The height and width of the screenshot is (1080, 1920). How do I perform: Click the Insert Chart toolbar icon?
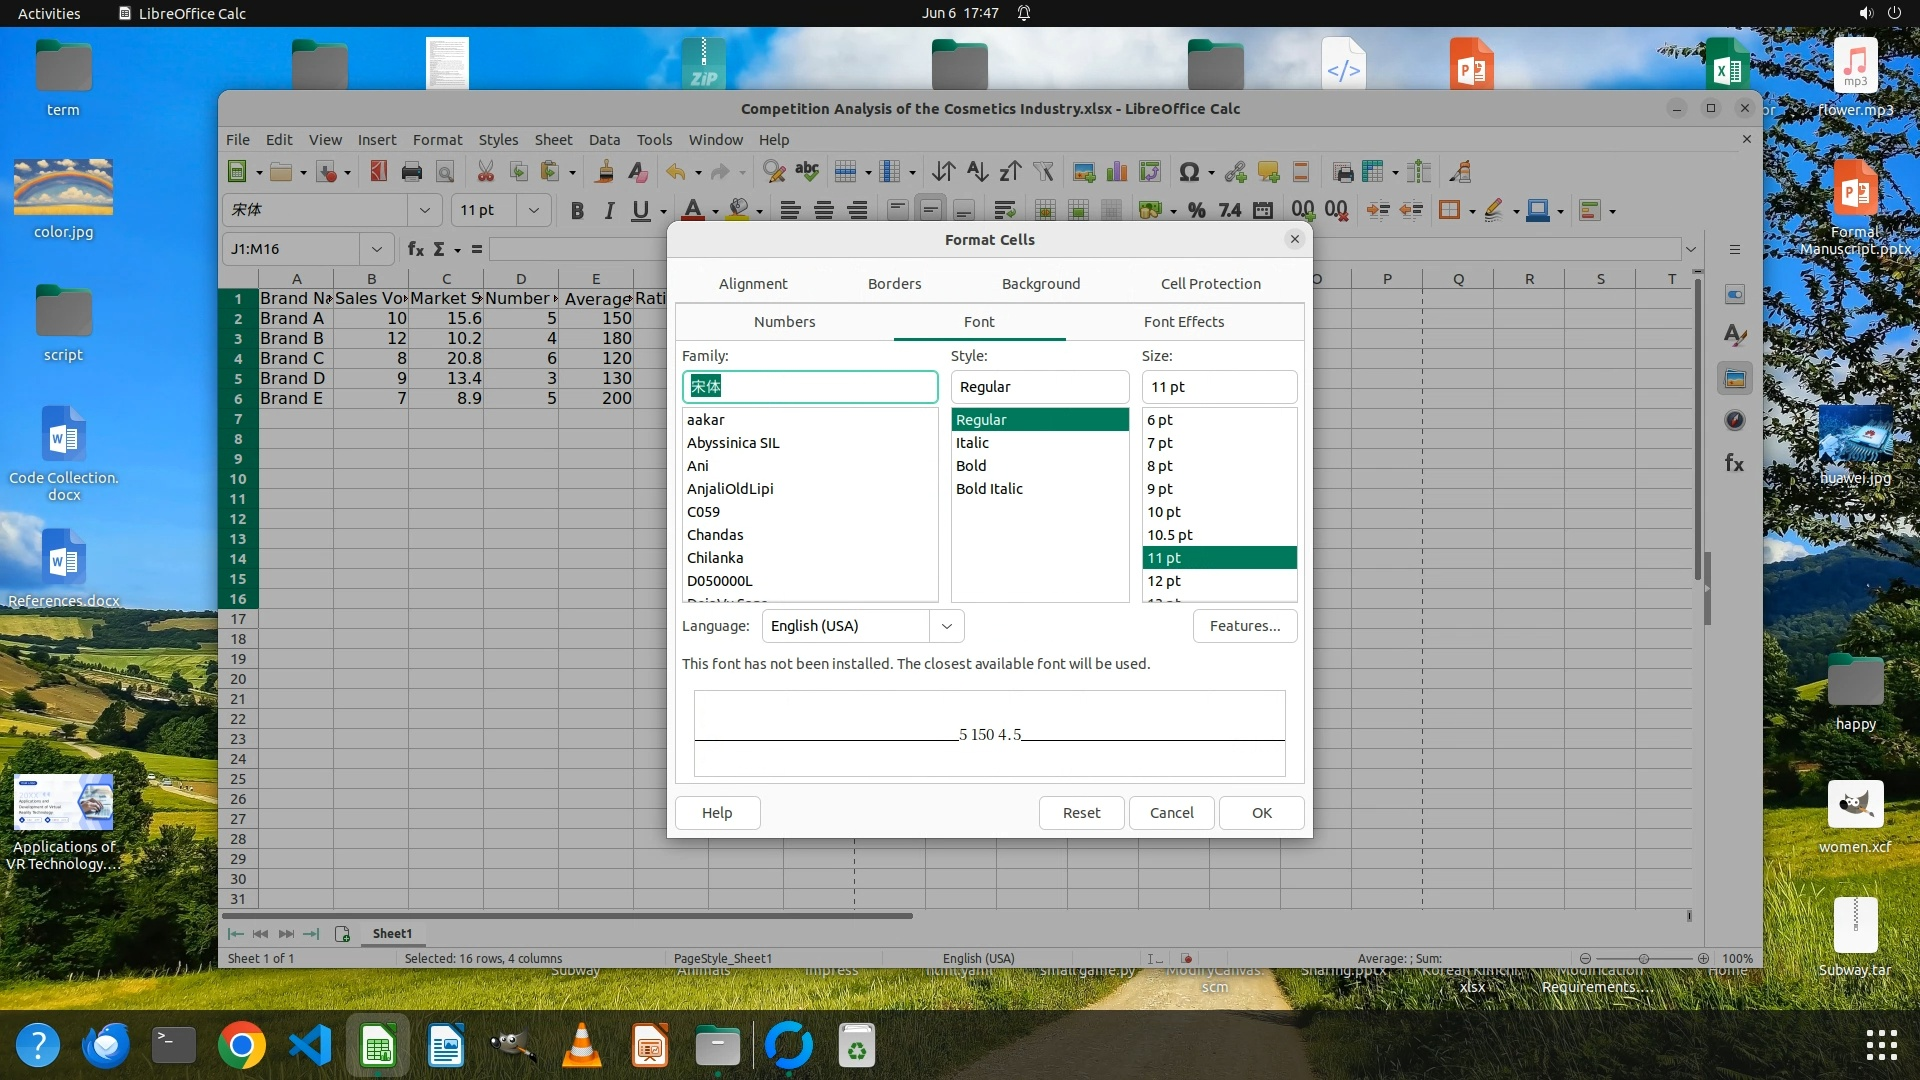coord(1117,172)
